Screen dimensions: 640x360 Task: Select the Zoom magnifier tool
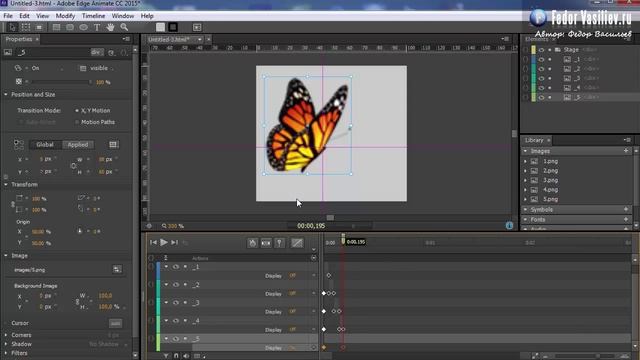pos(124,27)
